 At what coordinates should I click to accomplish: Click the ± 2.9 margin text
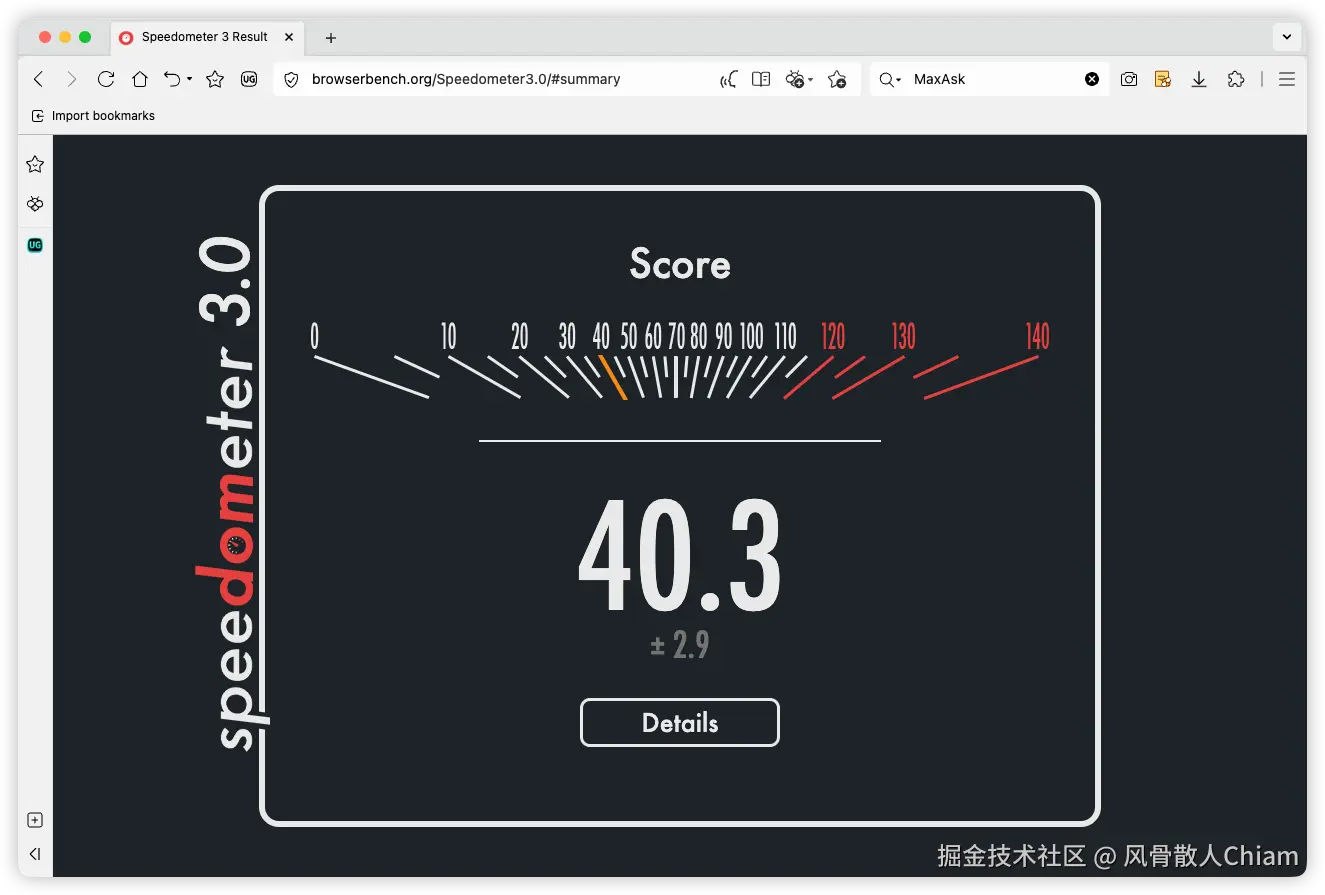coord(680,645)
